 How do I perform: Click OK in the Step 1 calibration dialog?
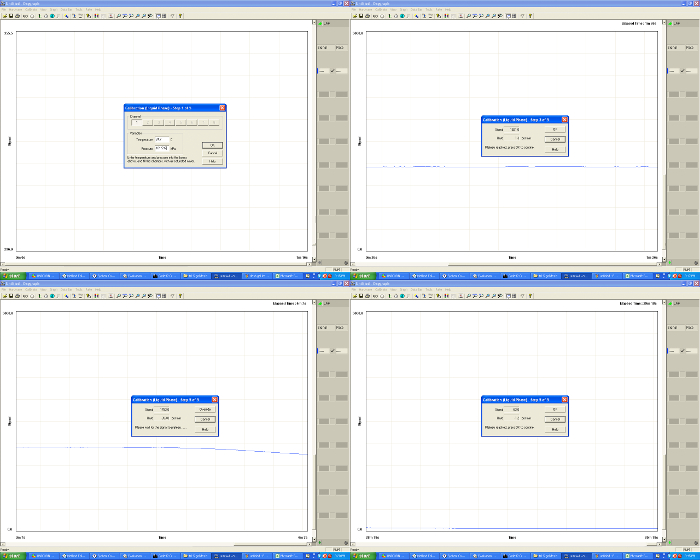tap(212, 145)
